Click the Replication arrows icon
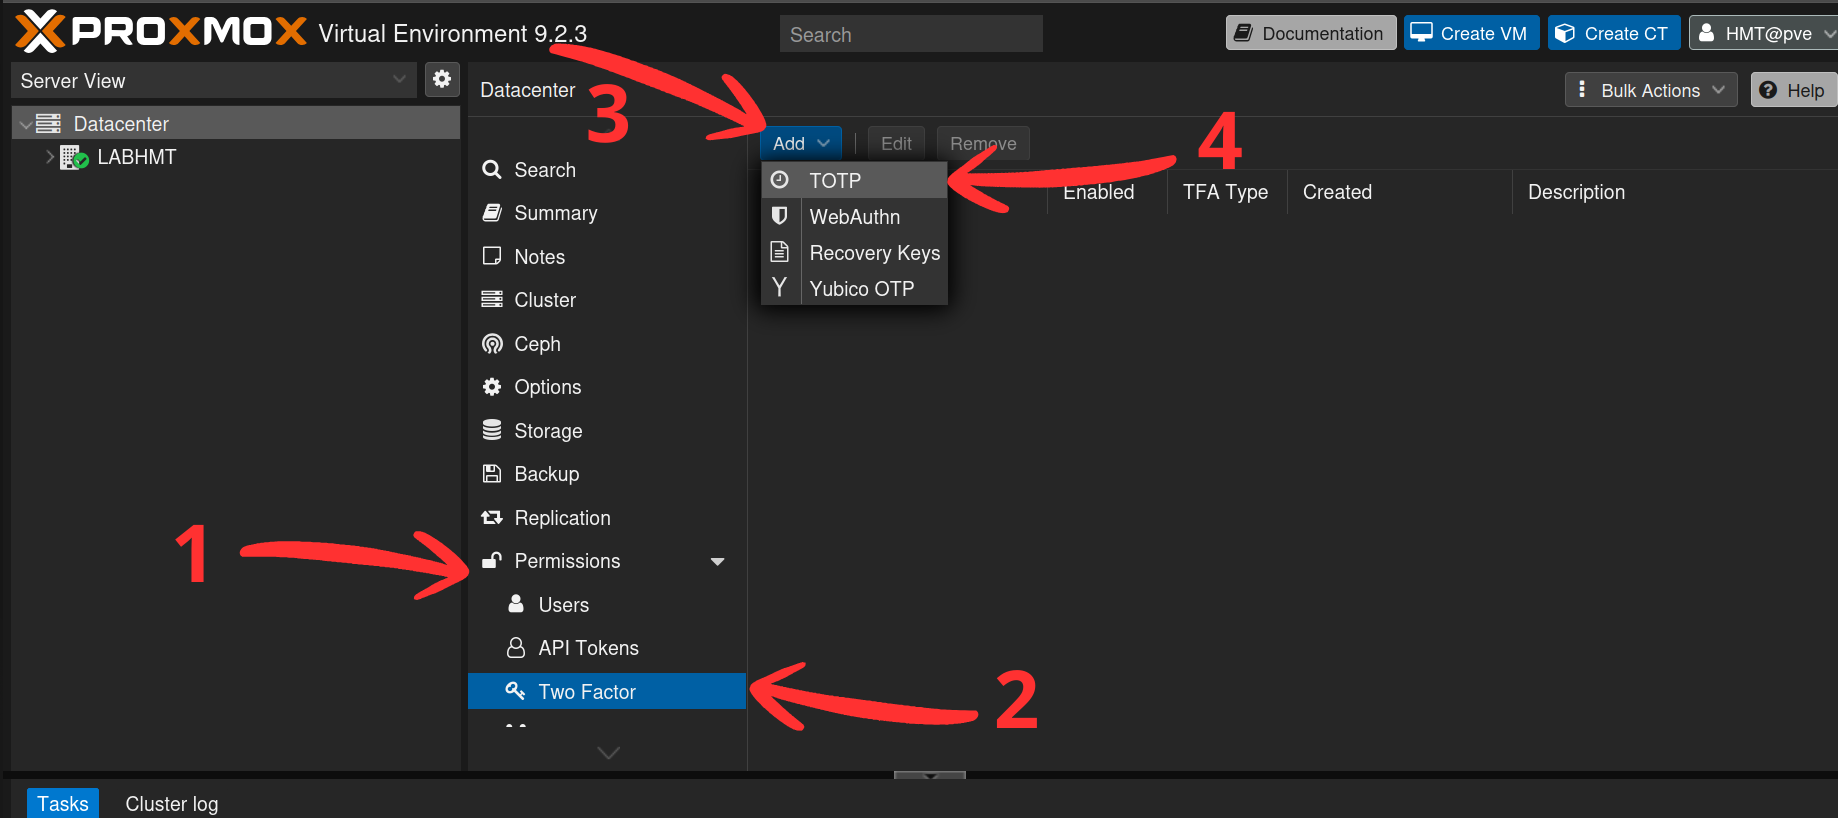The height and width of the screenshot is (818, 1838). (x=491, y=518)
